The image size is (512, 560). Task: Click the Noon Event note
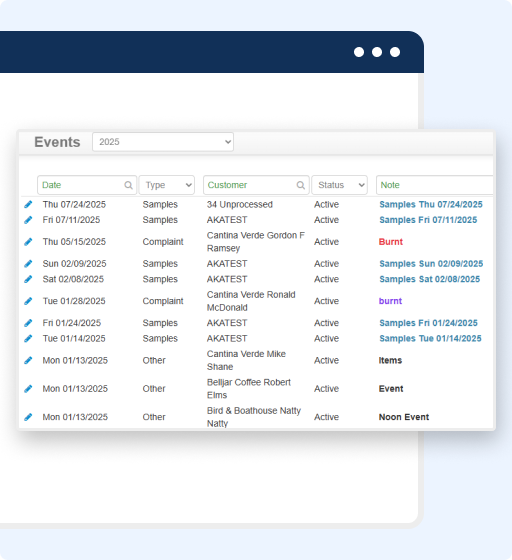(x=404, y=417)
